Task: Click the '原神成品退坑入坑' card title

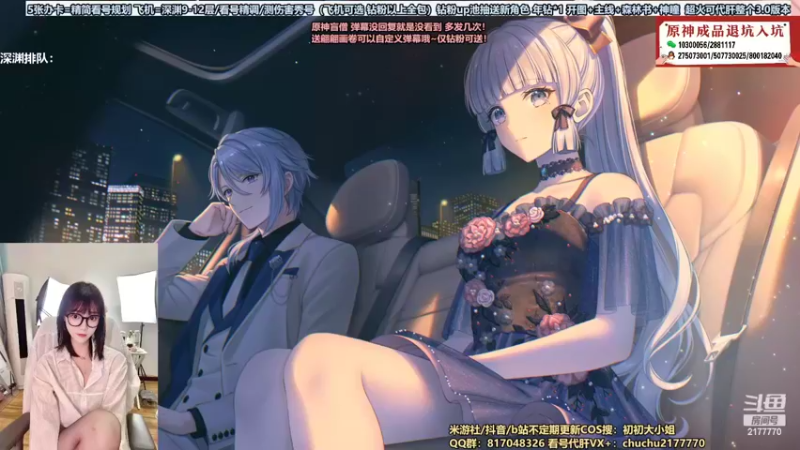Action: tap(724, 31)
